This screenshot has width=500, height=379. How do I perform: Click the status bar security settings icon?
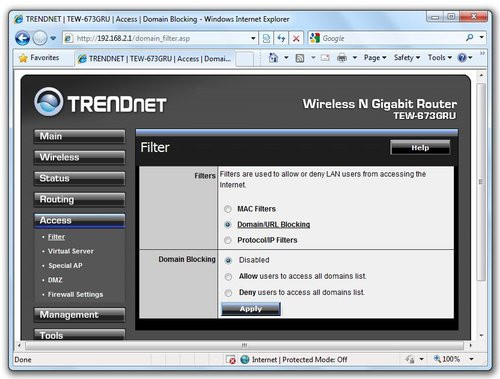point(410,359)
